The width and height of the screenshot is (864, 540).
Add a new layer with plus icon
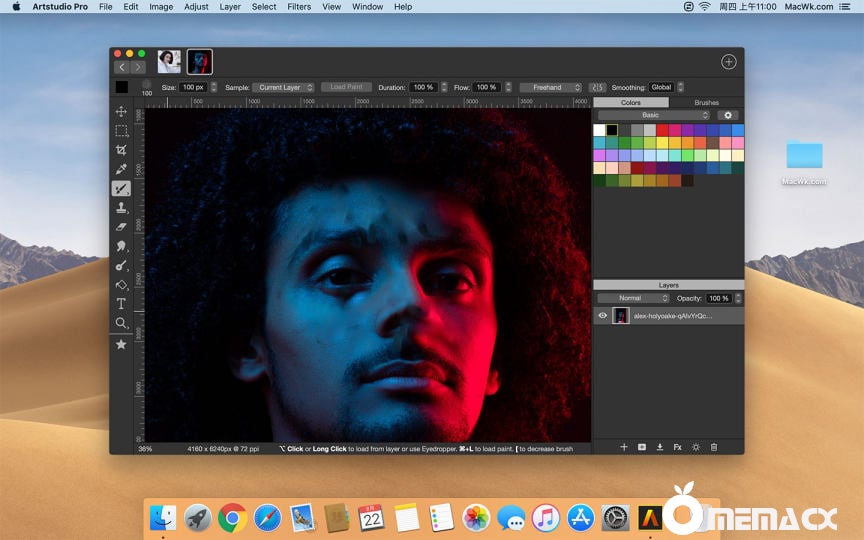(624, 447)
